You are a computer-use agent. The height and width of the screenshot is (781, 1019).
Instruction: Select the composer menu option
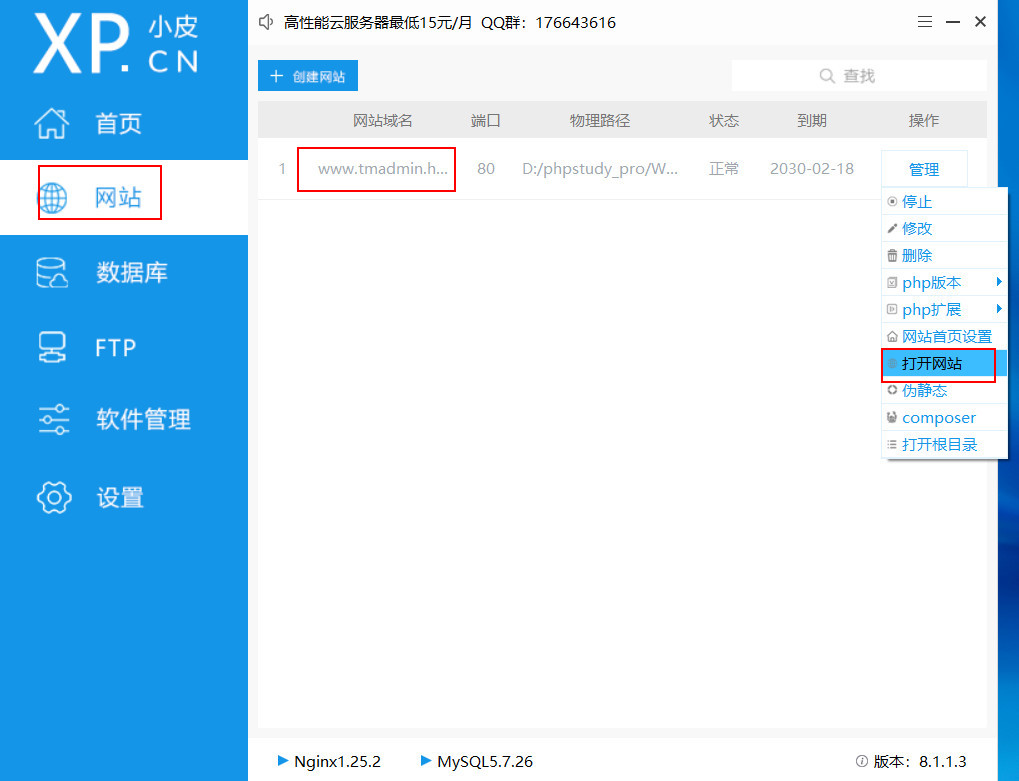[938, 418]
